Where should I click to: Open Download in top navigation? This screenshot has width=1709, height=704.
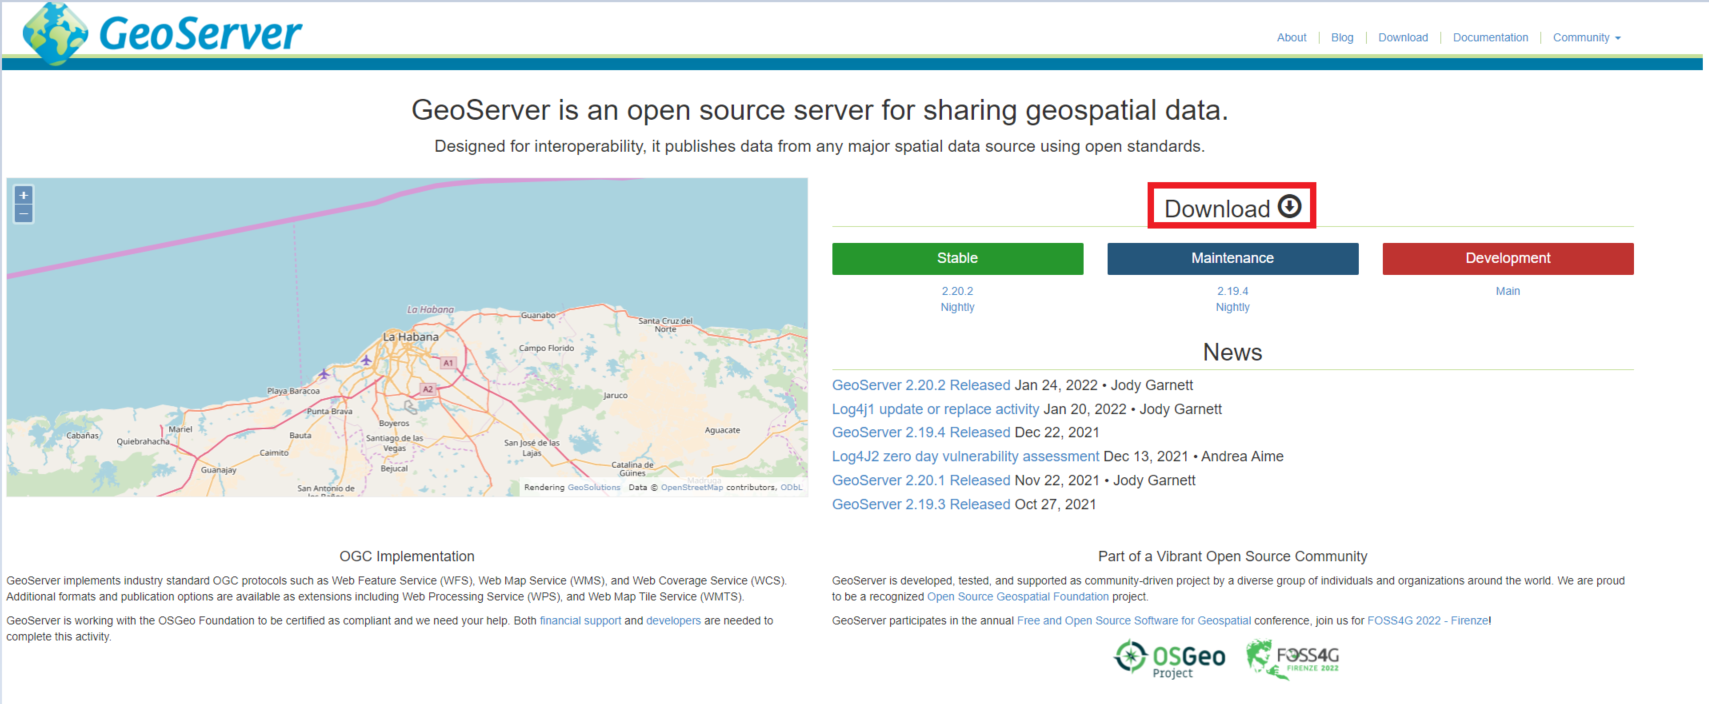pos(1403,38)
